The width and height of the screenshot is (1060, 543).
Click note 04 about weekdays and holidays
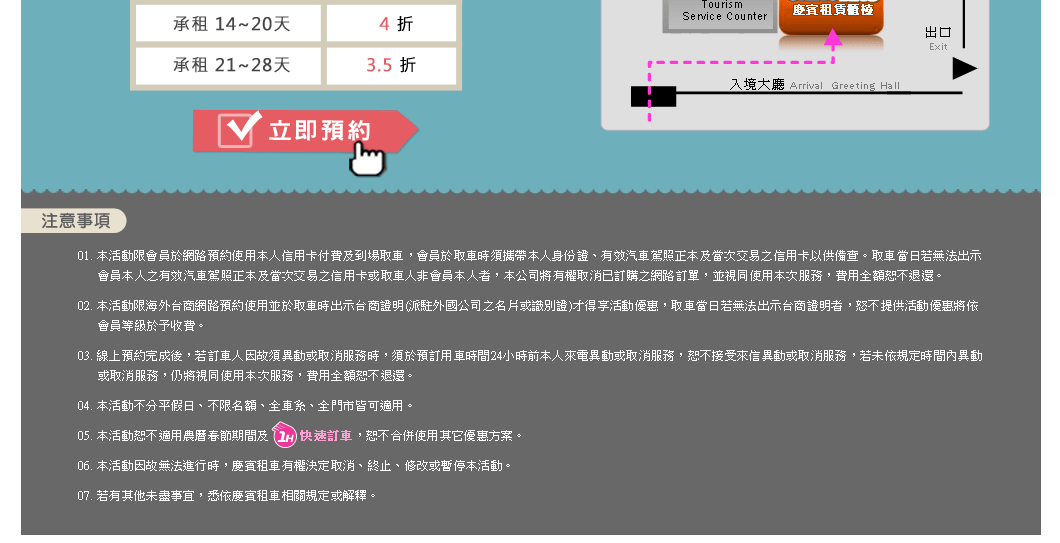[x=245, y=406]
